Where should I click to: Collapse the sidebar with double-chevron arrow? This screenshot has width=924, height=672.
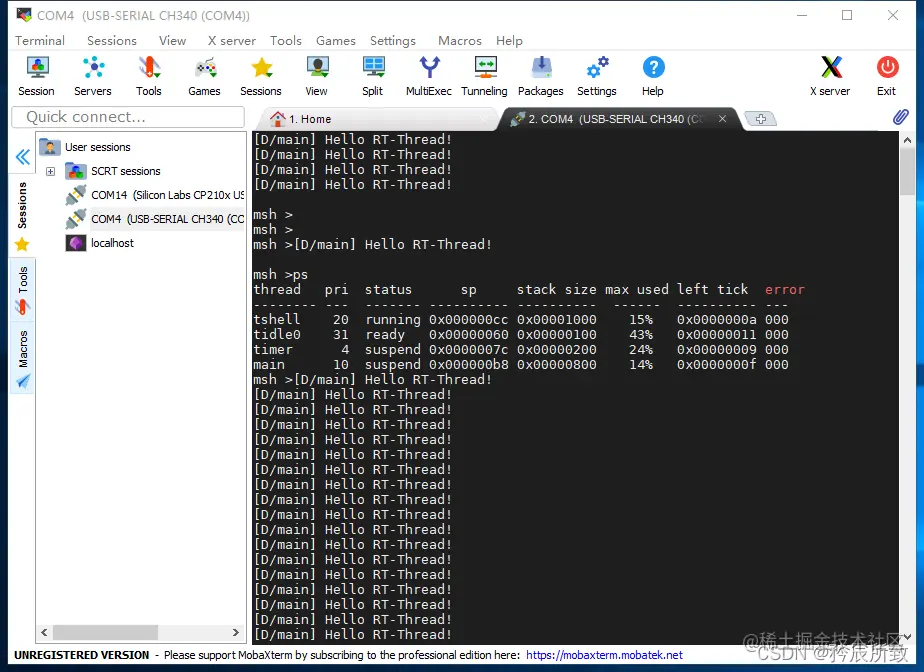(x=22, y=157)
